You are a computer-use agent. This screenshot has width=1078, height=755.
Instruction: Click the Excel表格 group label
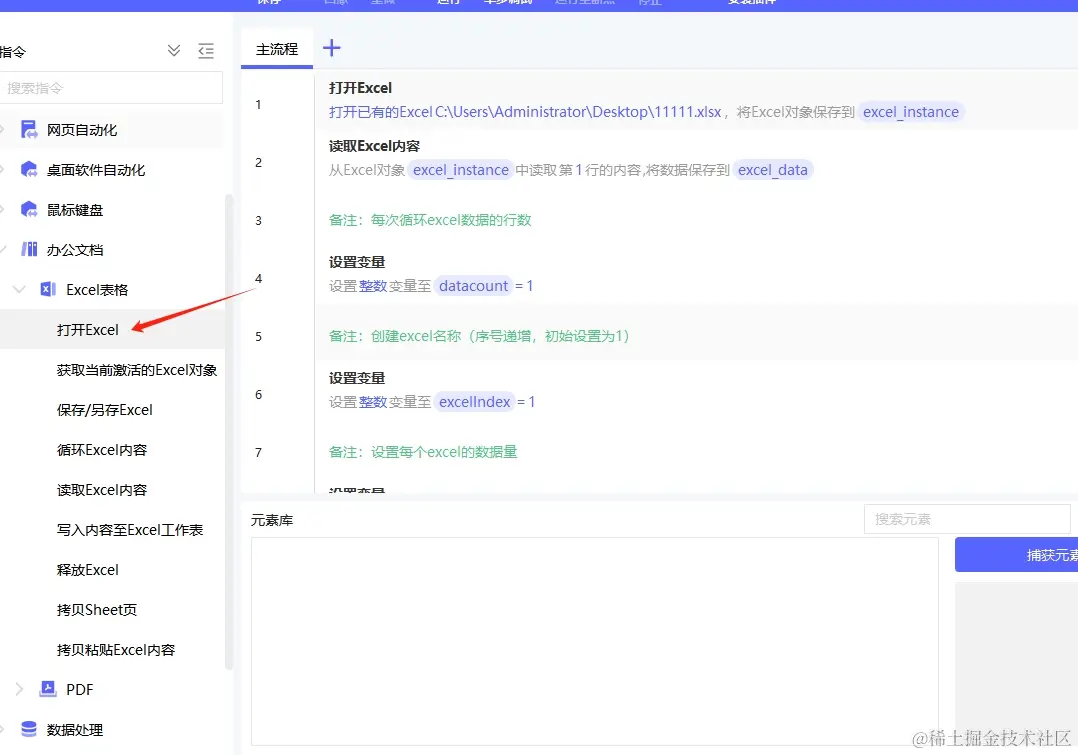click(97, 289)
